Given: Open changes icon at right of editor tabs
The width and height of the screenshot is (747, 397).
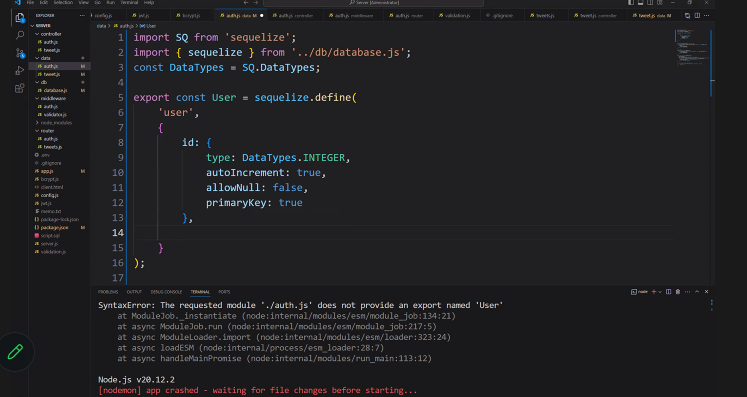Looking at the screenshot, I should pos(687,16).
